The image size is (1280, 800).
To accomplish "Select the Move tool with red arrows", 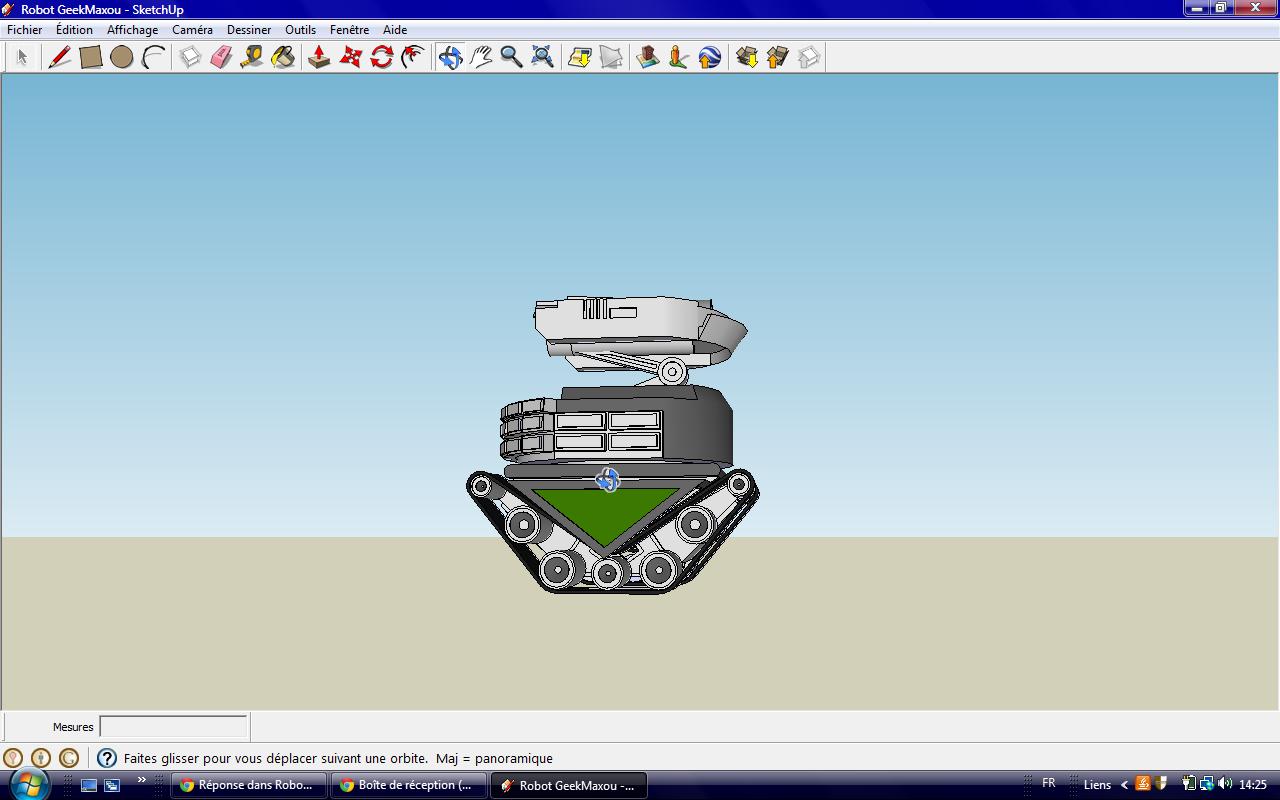I will 350,57.
